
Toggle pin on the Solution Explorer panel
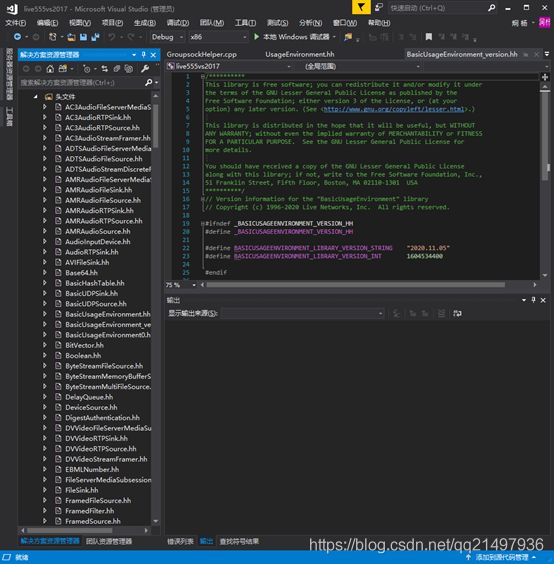click(x=144, y=55)
